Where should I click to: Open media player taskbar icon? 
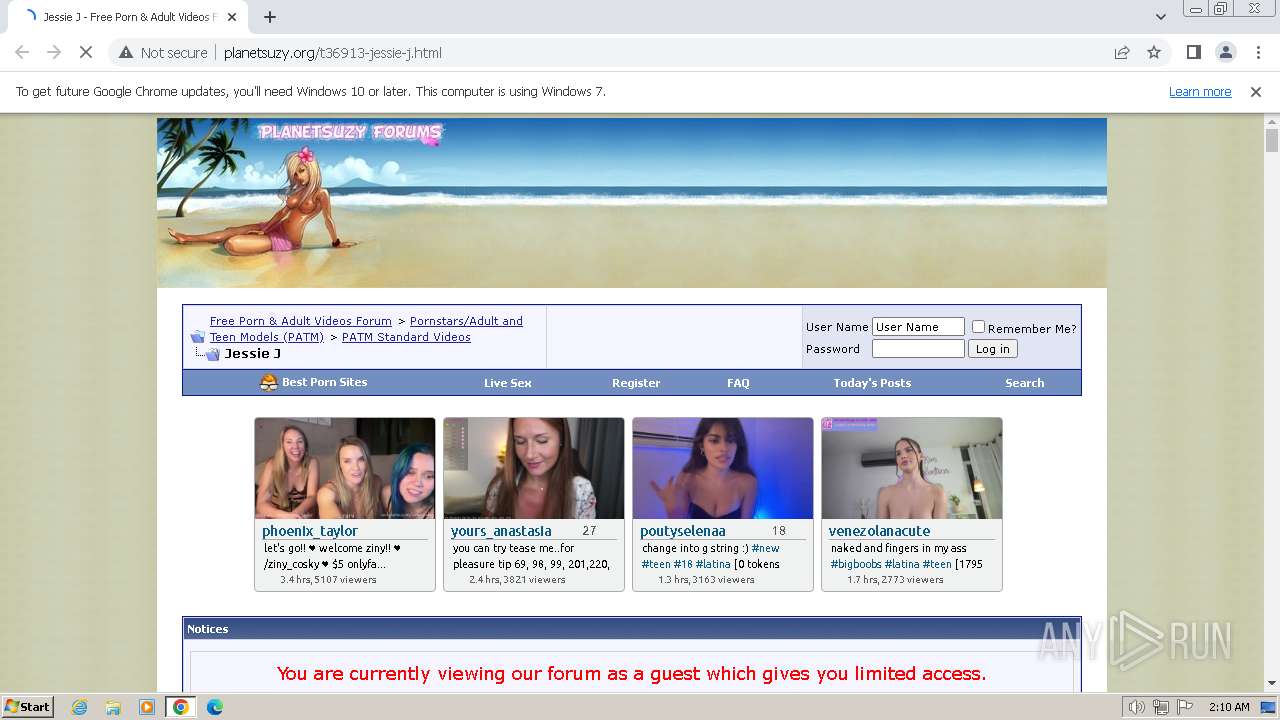147,707
